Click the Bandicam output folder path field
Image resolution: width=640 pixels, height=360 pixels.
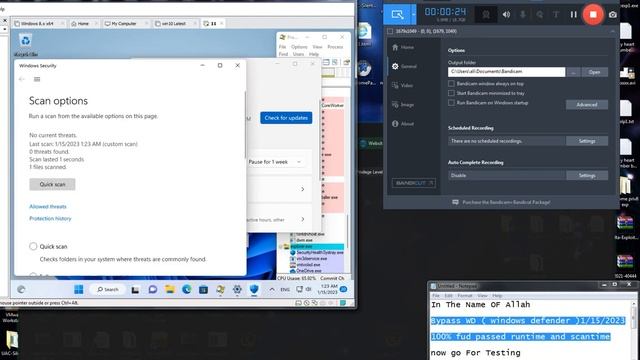click(x=506, y=72)
